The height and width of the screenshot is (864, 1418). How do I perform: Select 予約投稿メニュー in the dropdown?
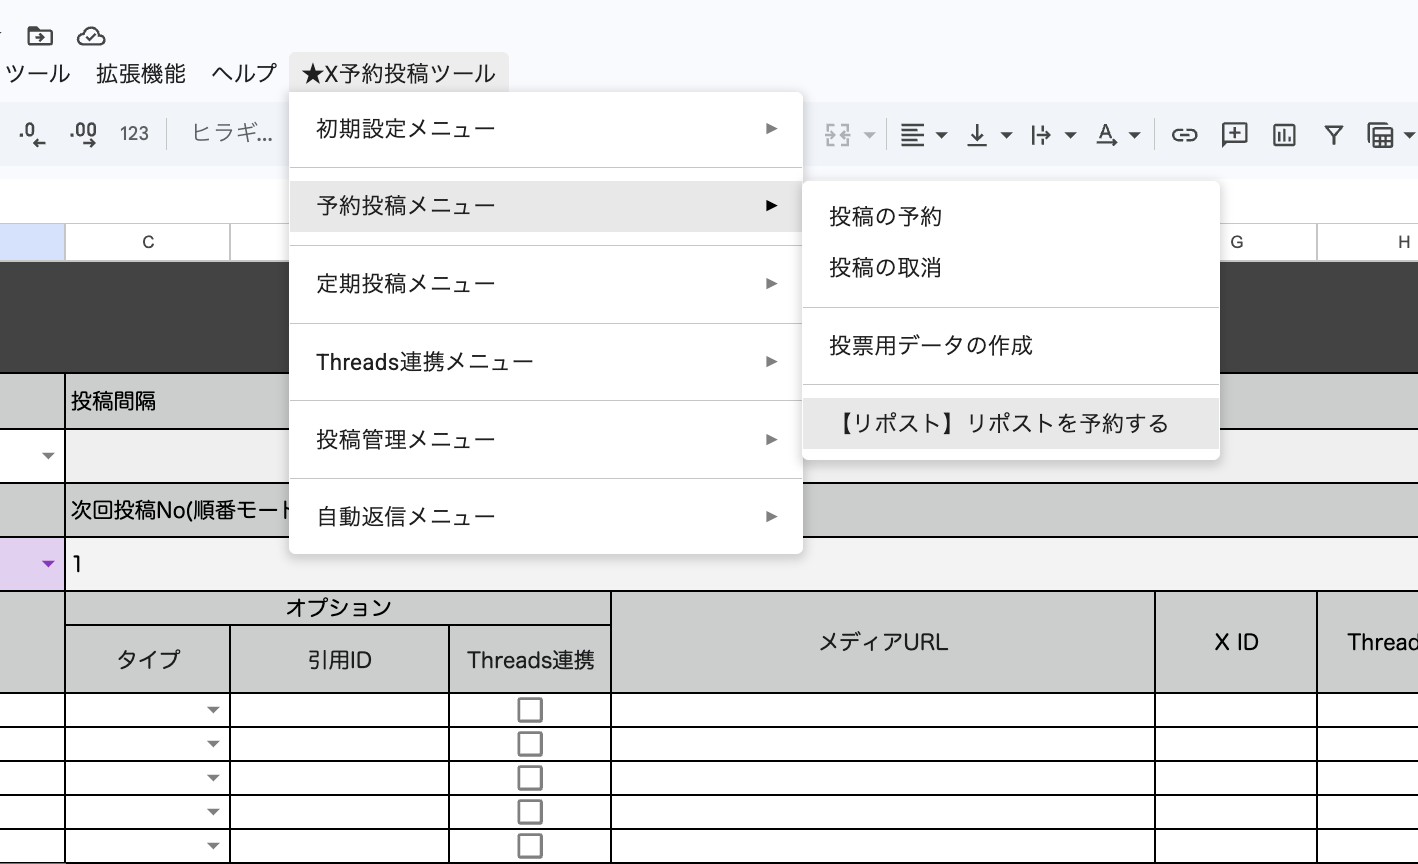coord(546,206)
